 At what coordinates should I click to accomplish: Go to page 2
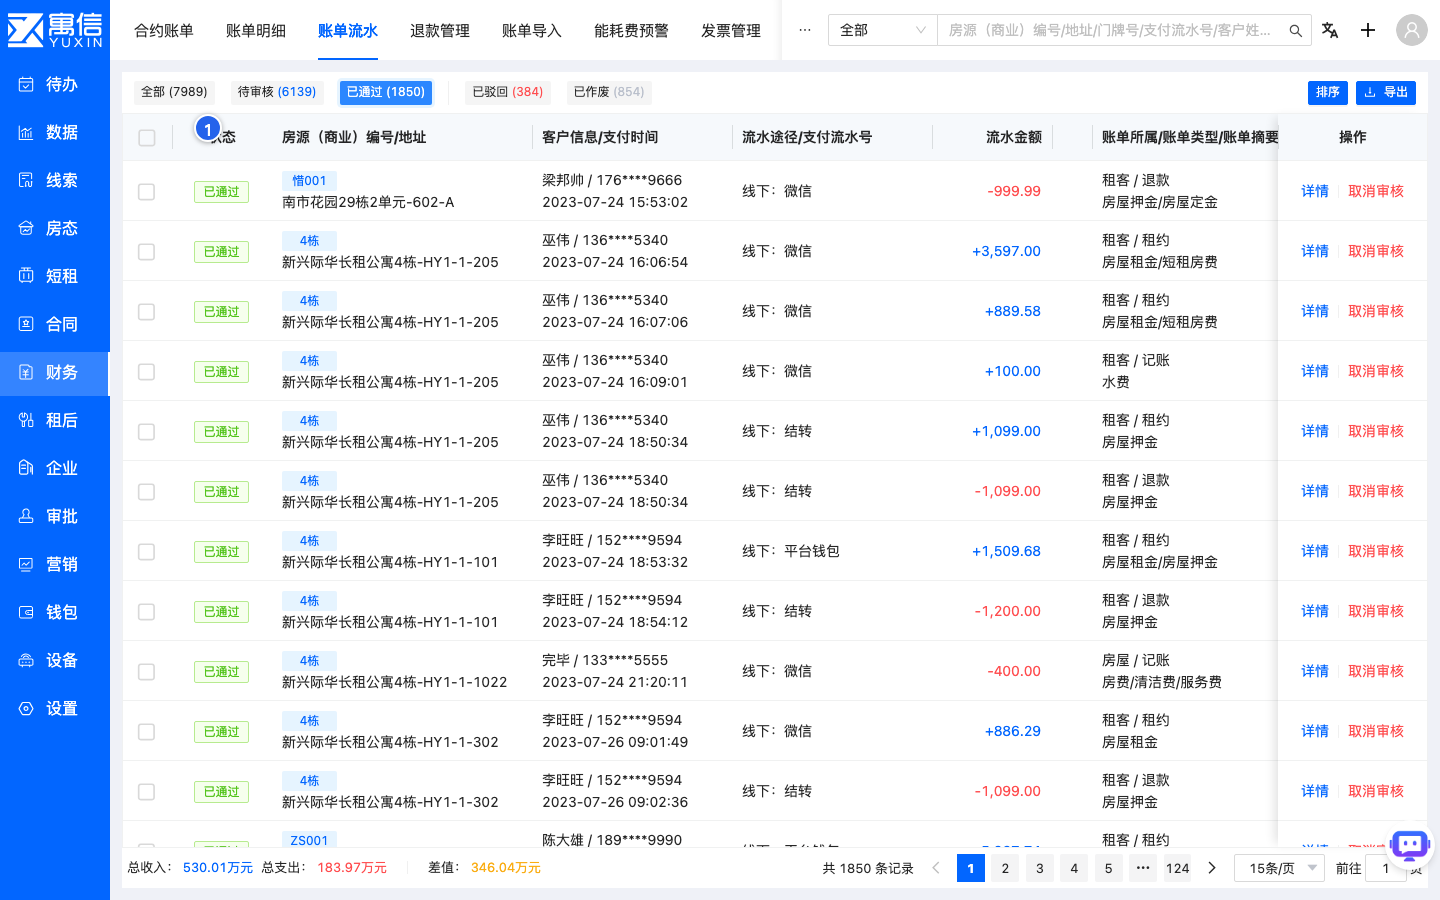click(x=1005, y=868)
